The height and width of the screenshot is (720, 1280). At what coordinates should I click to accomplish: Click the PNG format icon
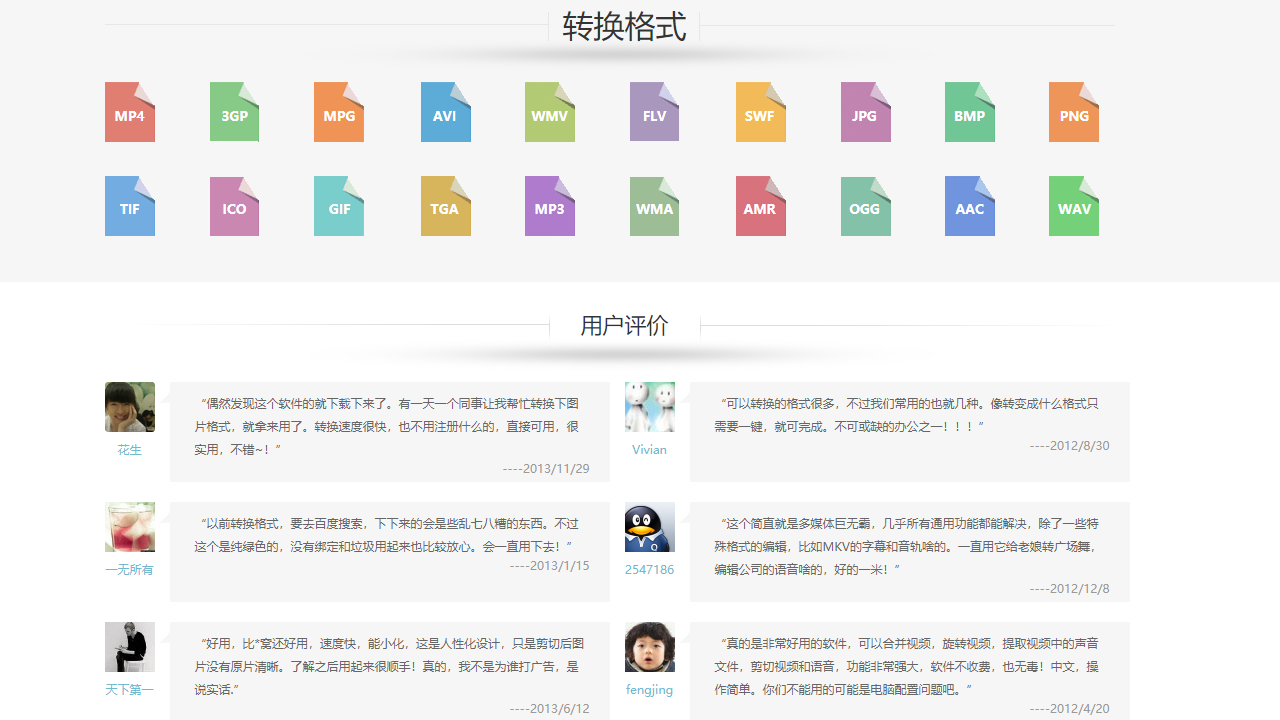(1073, 112)
